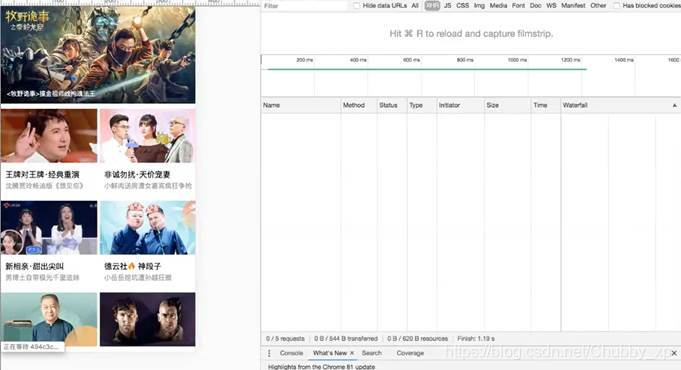Sort requests by Time column
Image resolution: width=681 pixels, height=370 pixels.
pyautogui.click(x=546, y=105)
